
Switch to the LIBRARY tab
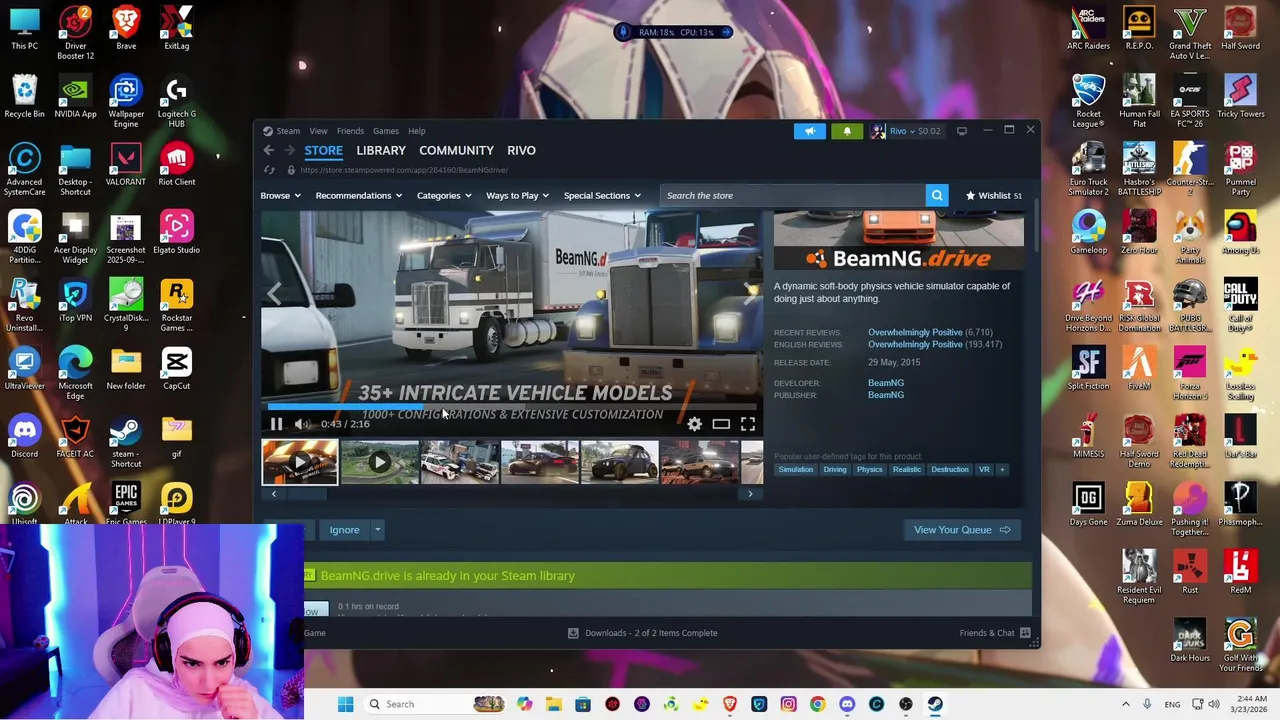(381, 150)
